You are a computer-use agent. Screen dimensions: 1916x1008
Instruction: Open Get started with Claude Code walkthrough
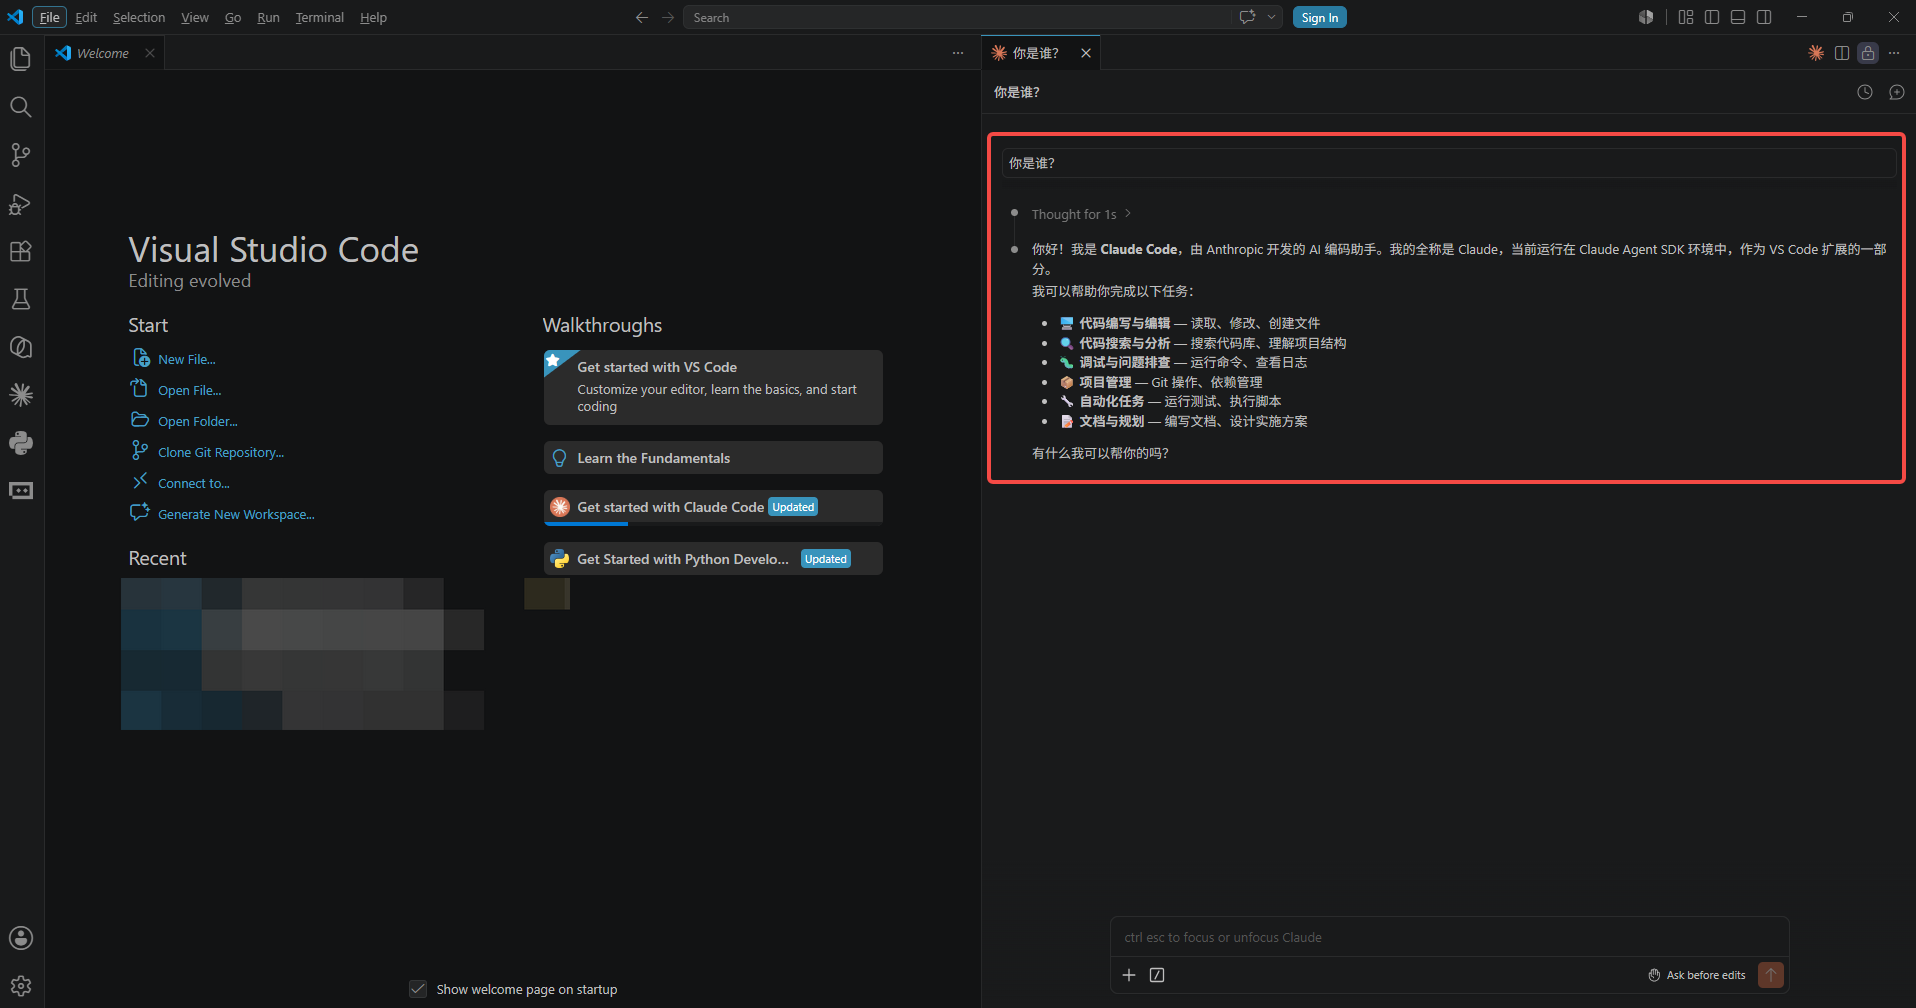[713, 507]
